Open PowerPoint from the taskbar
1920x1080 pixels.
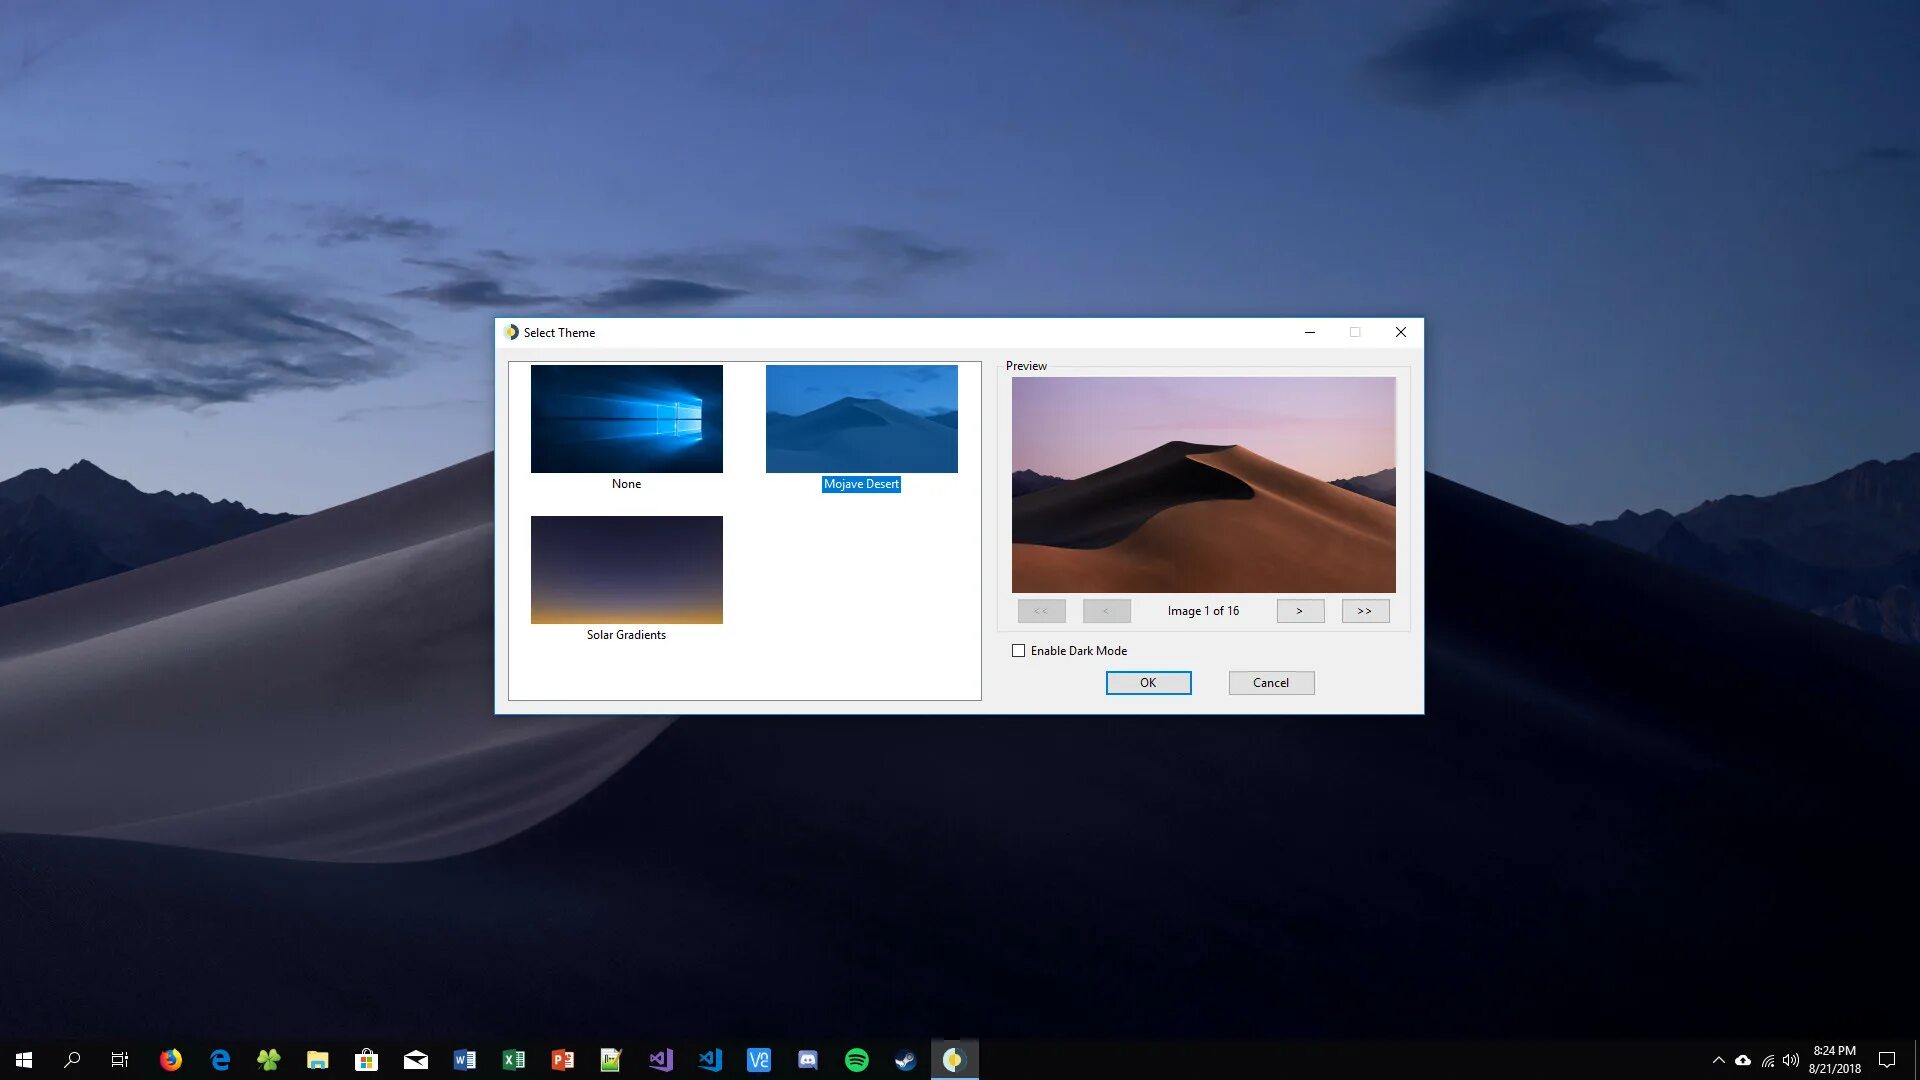(x=563, y=1060)
